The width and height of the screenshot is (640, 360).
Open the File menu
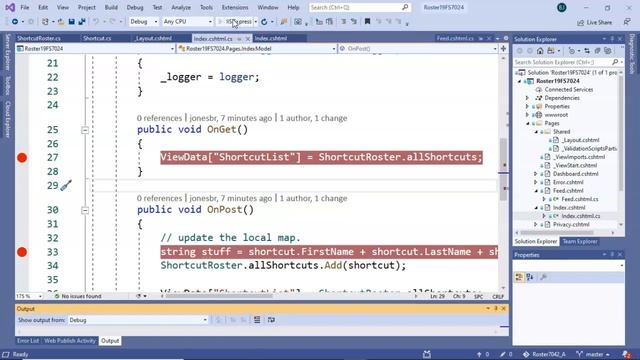(x=24, y=7)
